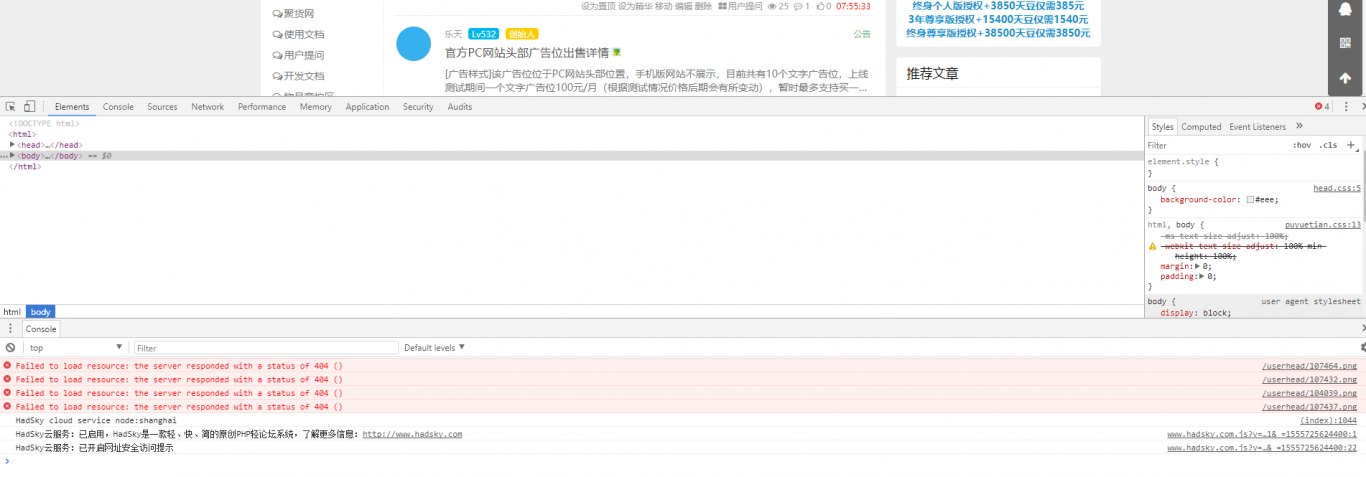
Task: Open the /userhead/107432.png source link
Action: (1309, 380)
